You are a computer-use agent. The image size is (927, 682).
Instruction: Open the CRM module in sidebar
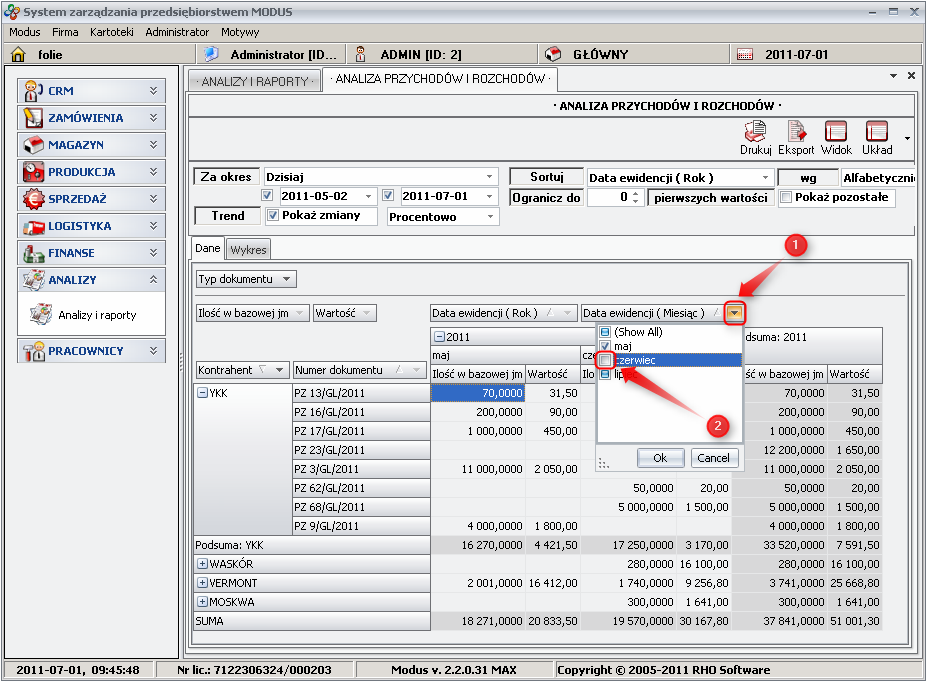click(x=90, y=91)
